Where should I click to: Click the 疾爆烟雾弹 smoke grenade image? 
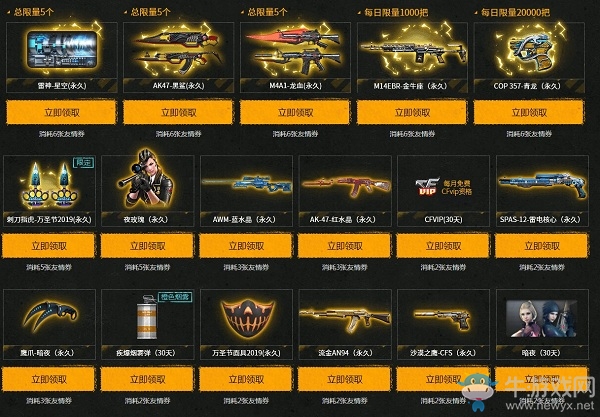(147, 318)
